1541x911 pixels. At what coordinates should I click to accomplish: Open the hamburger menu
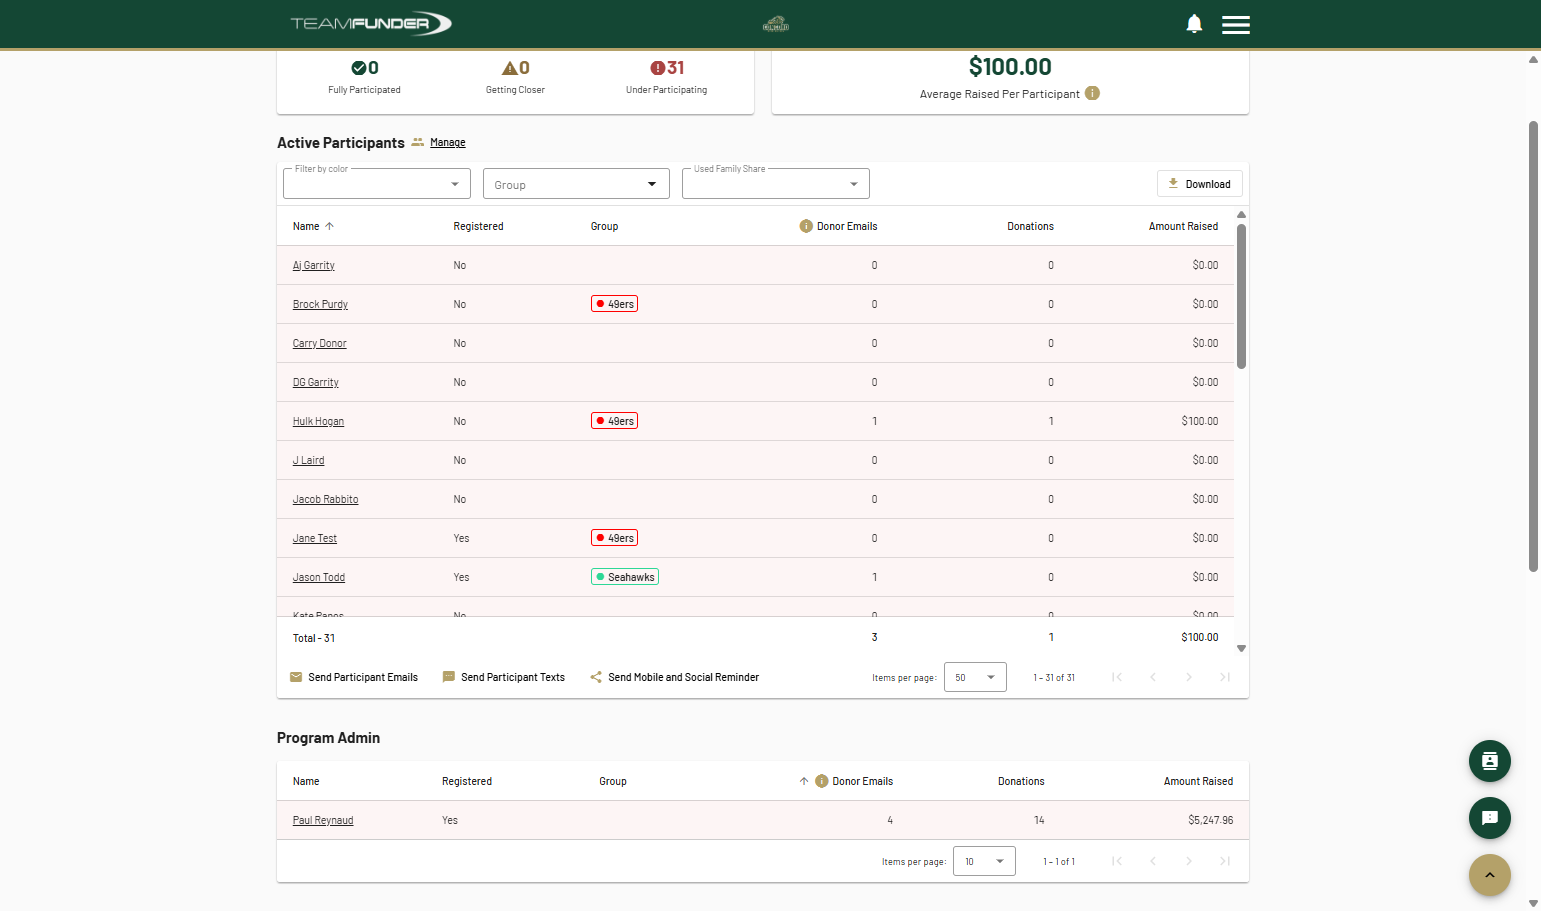click(1236, 24)
